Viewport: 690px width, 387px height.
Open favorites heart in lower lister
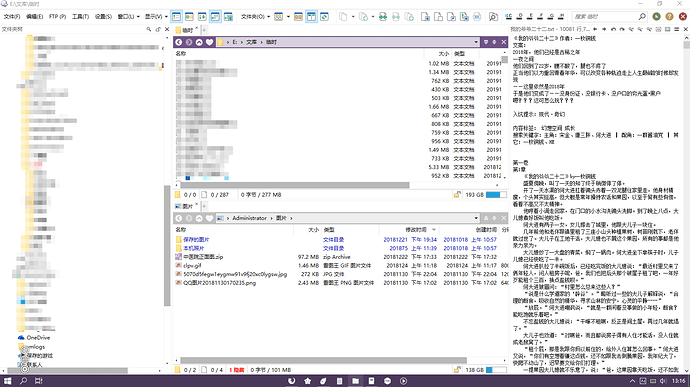(209, 218)
